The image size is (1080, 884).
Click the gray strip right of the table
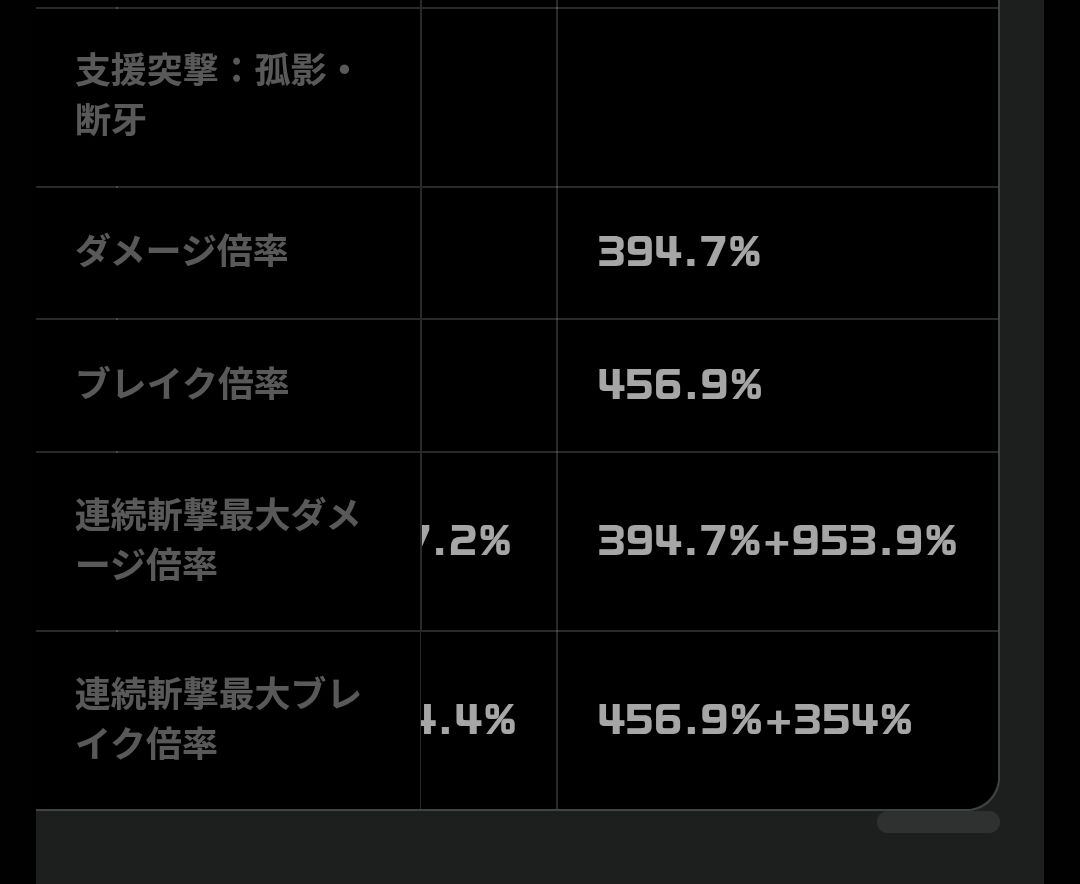pos(1021,400)
